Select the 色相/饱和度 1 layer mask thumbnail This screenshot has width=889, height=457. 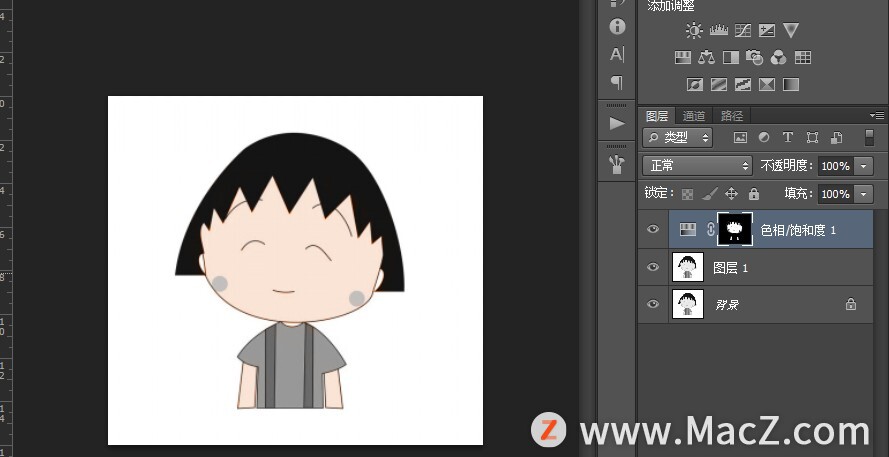[735, 229]
